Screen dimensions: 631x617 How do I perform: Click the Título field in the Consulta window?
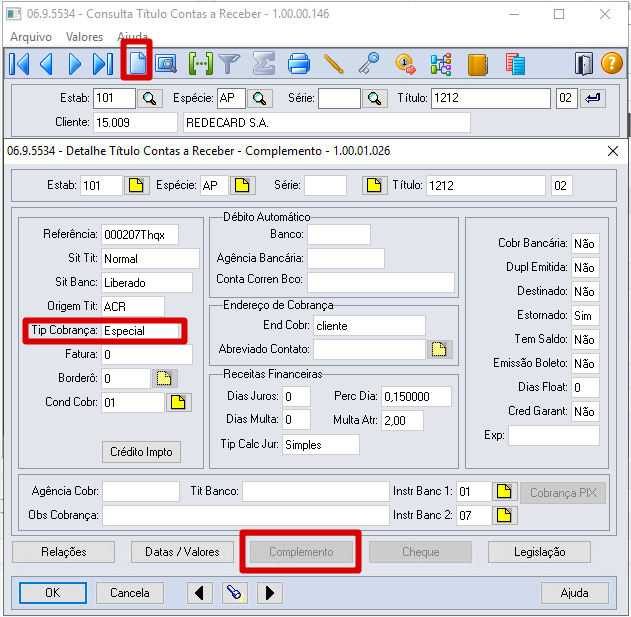tap(491, 98)
